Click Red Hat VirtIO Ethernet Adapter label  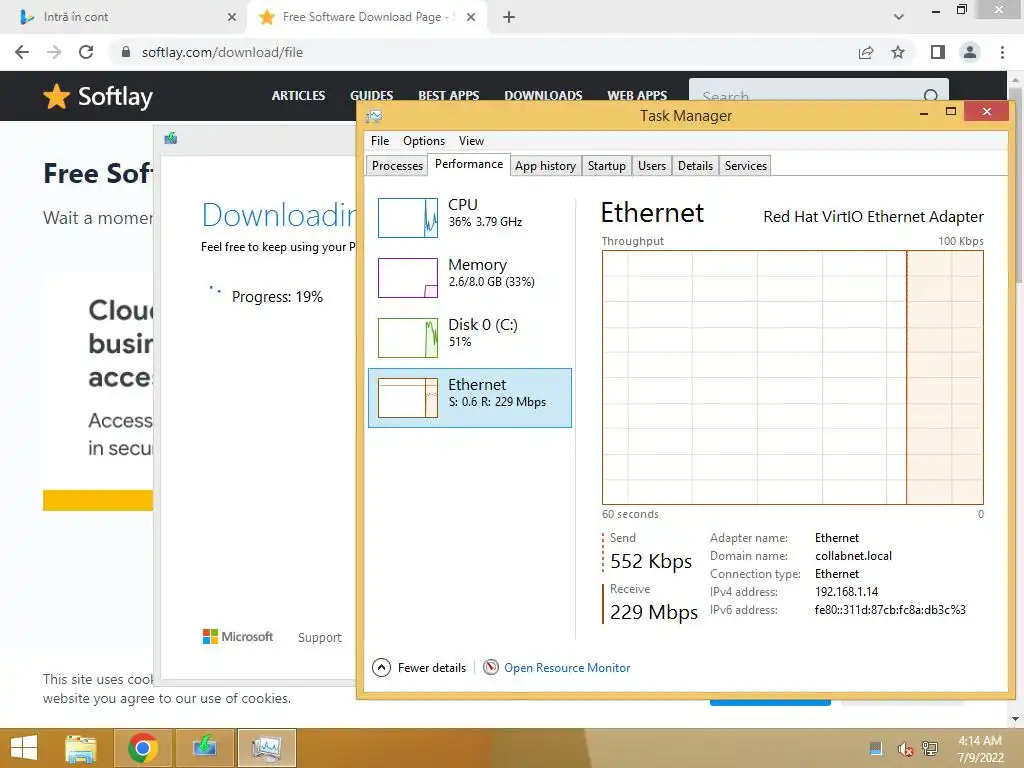[x=873, y=216]
